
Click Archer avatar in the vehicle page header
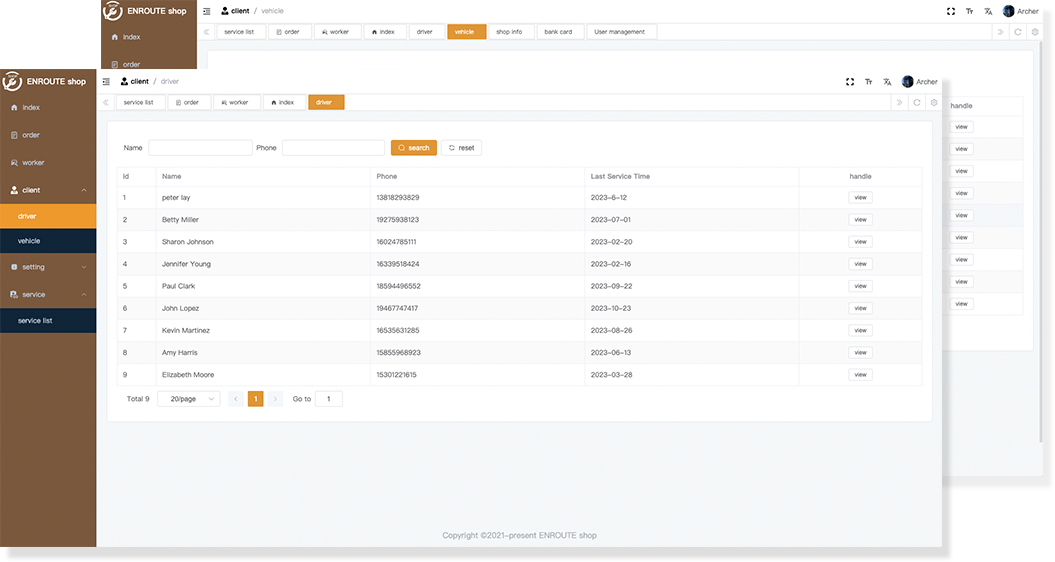pos(1008,11)
